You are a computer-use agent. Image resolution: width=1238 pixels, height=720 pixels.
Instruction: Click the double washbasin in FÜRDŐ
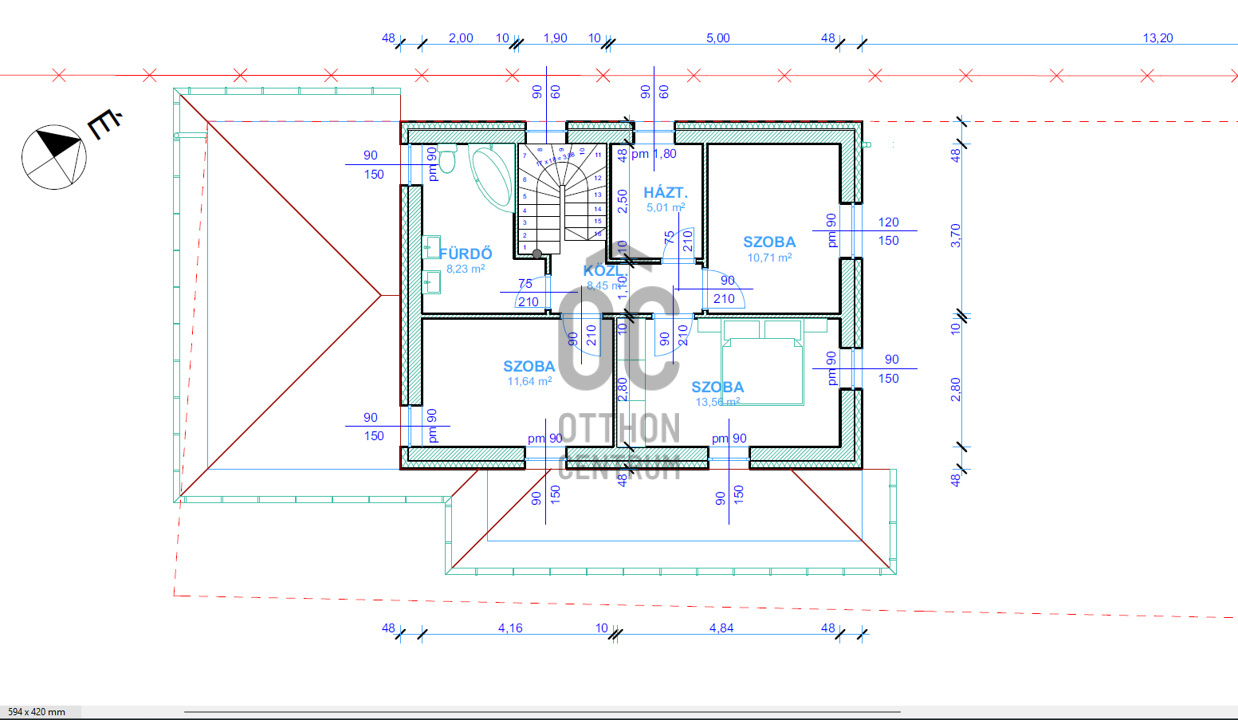click(x=432, y=263)
